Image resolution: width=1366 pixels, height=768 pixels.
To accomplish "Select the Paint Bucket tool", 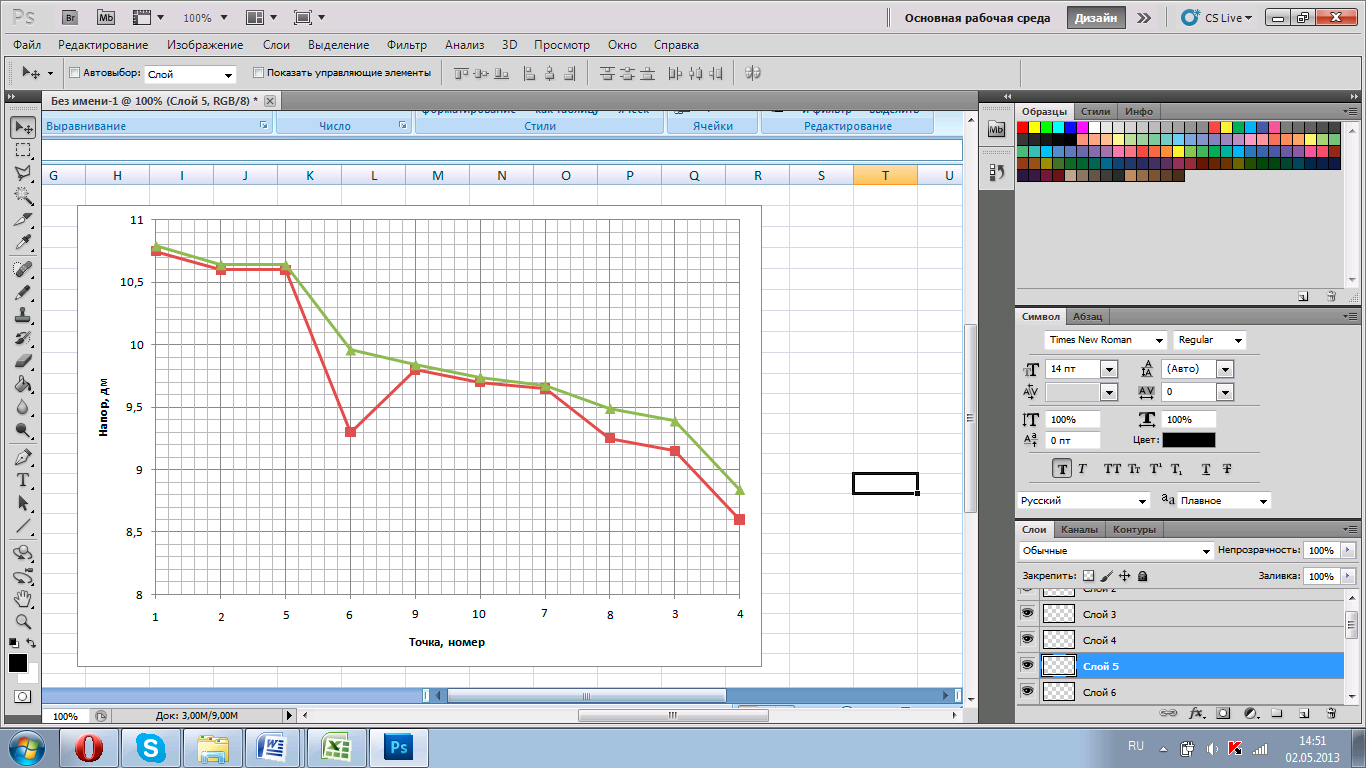I will tap(23, 384).
